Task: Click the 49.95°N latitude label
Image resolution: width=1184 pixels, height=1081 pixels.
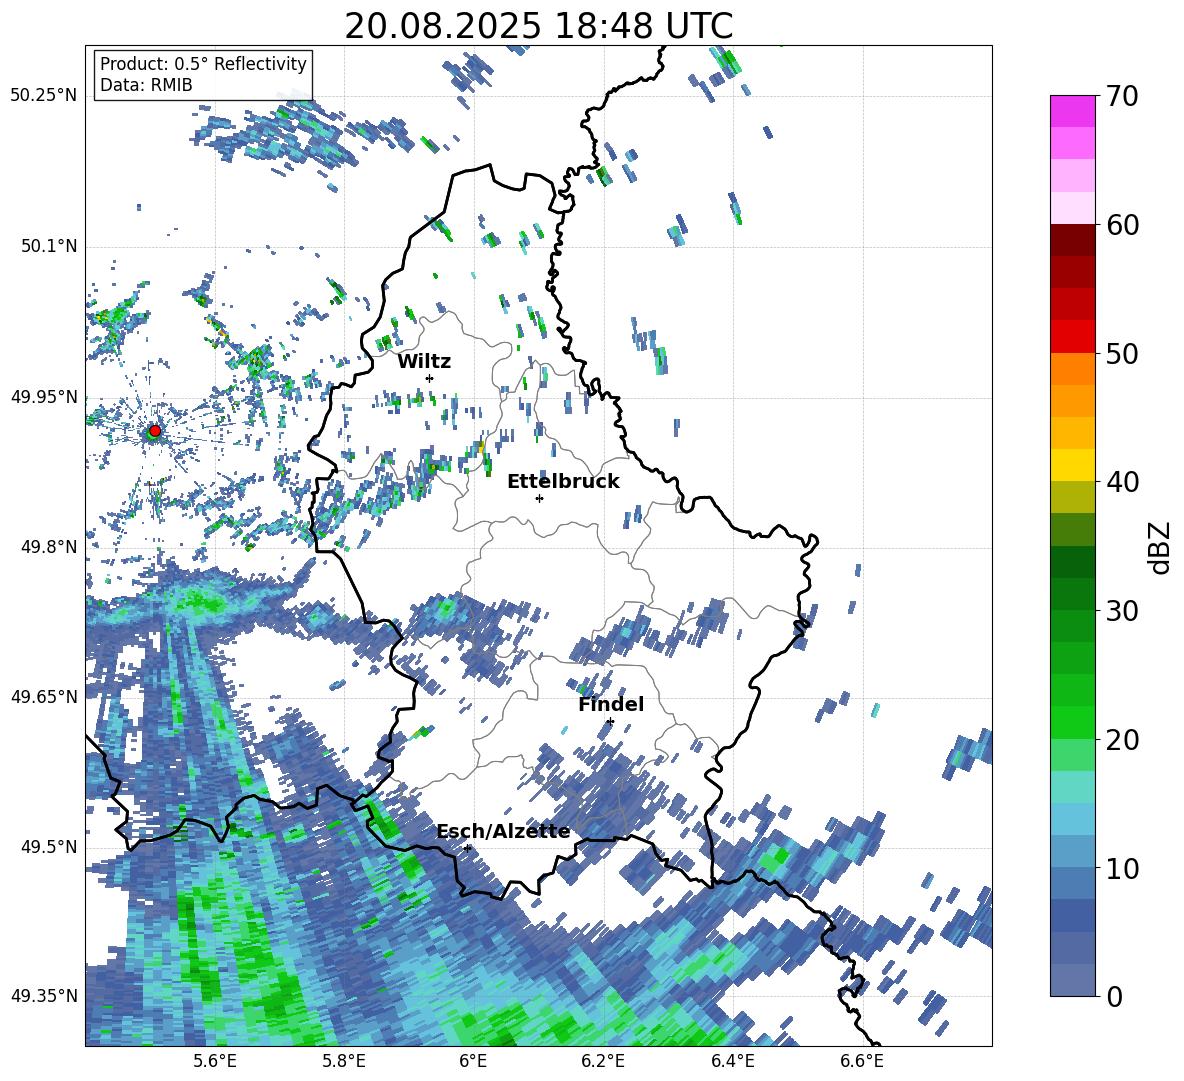Action: coord(44,396)
